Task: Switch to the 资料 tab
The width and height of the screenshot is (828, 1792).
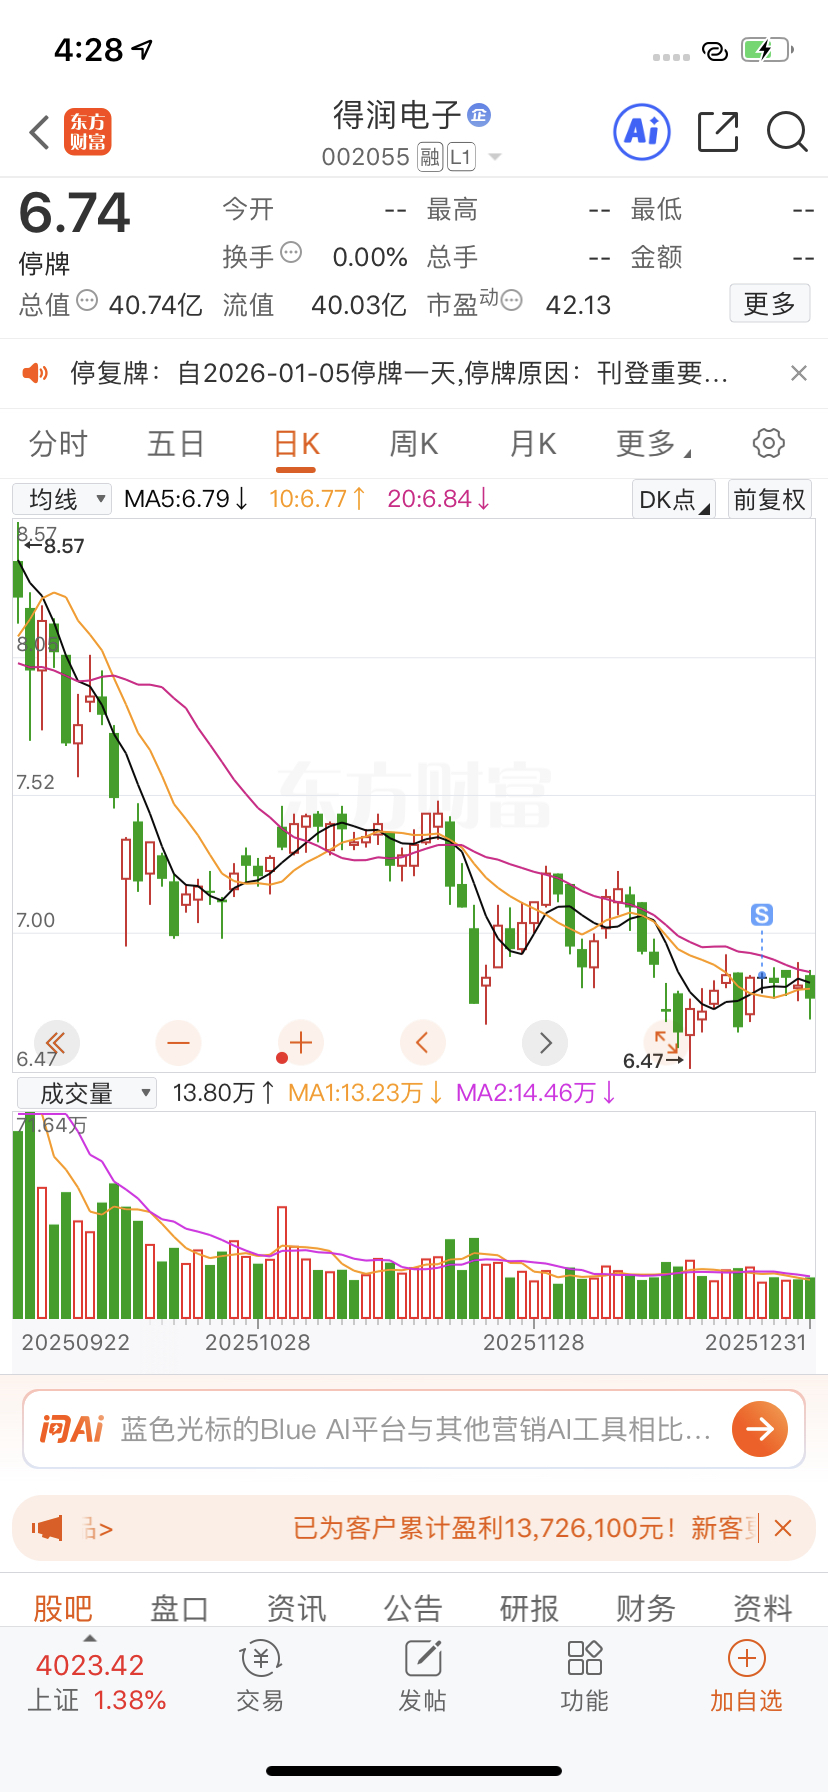Action: 763,1608
